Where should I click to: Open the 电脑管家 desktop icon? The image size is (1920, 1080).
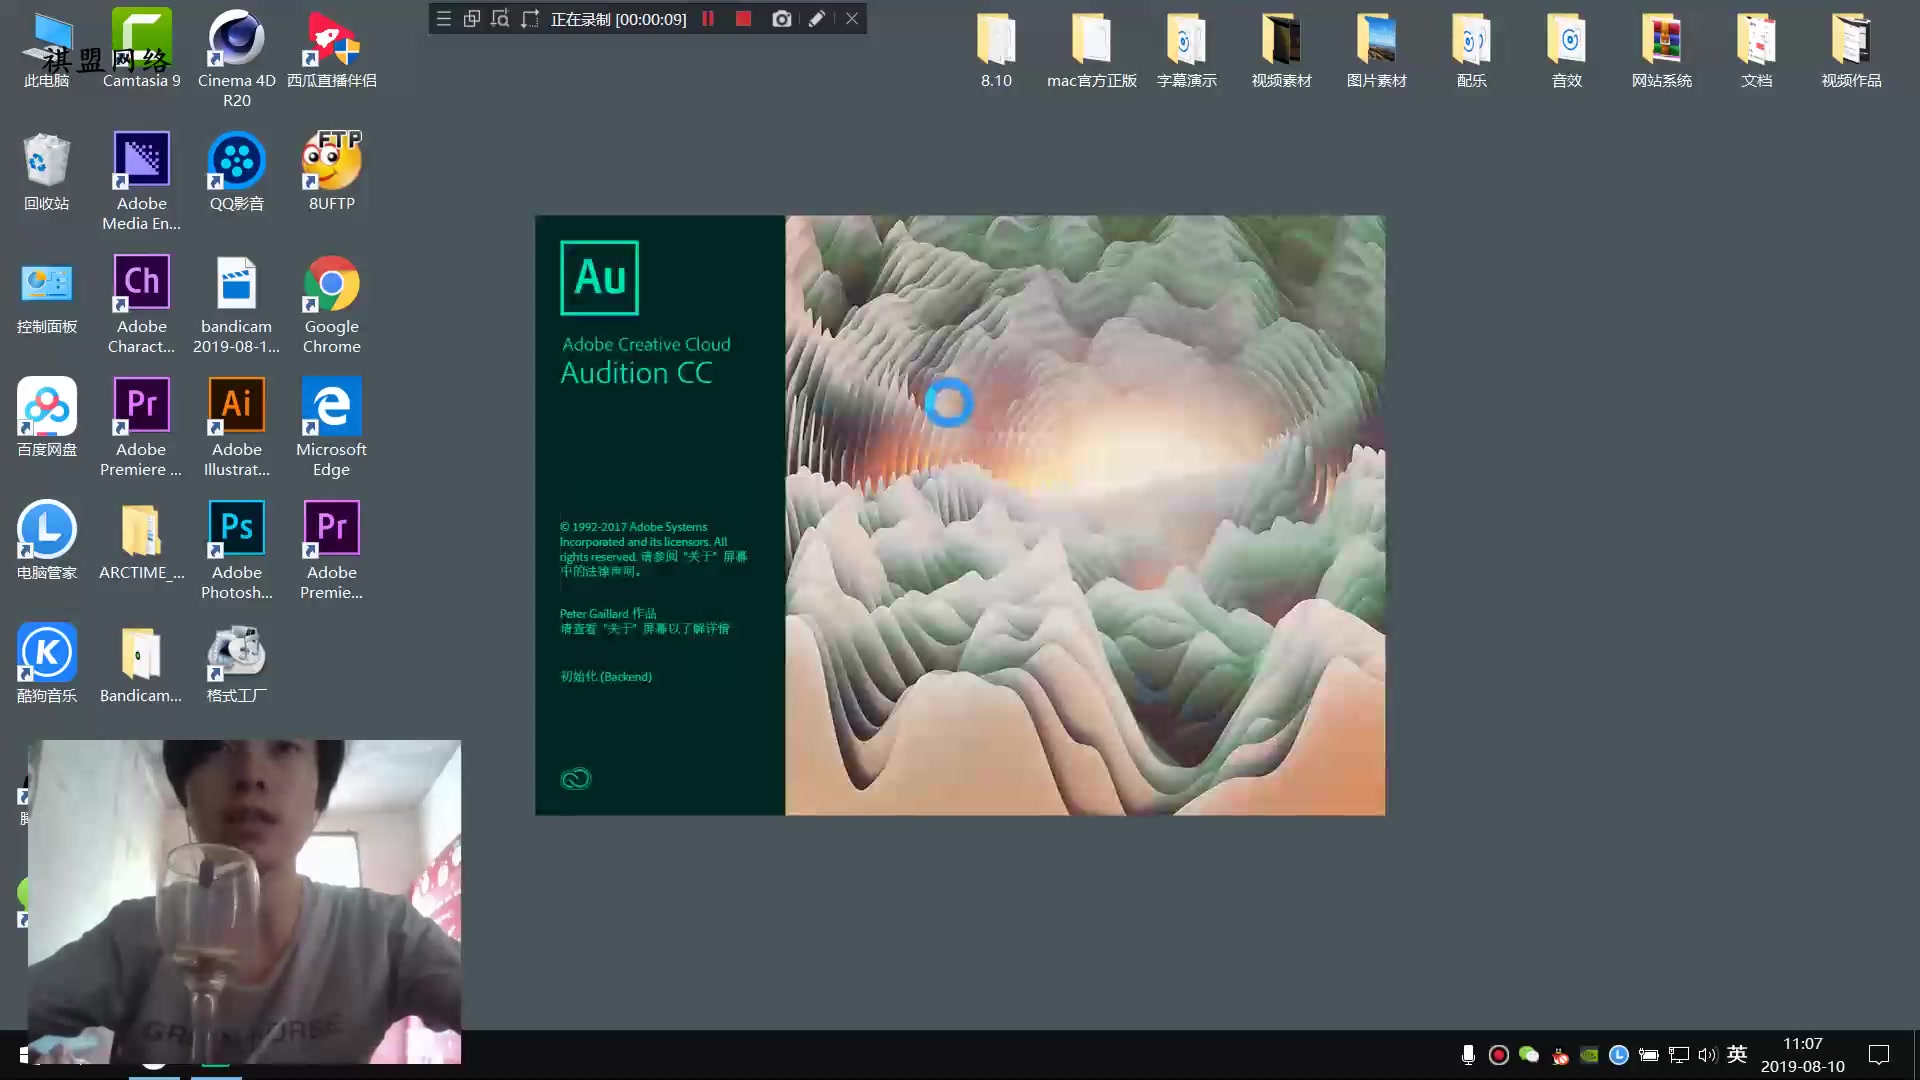tap(46, 540)
